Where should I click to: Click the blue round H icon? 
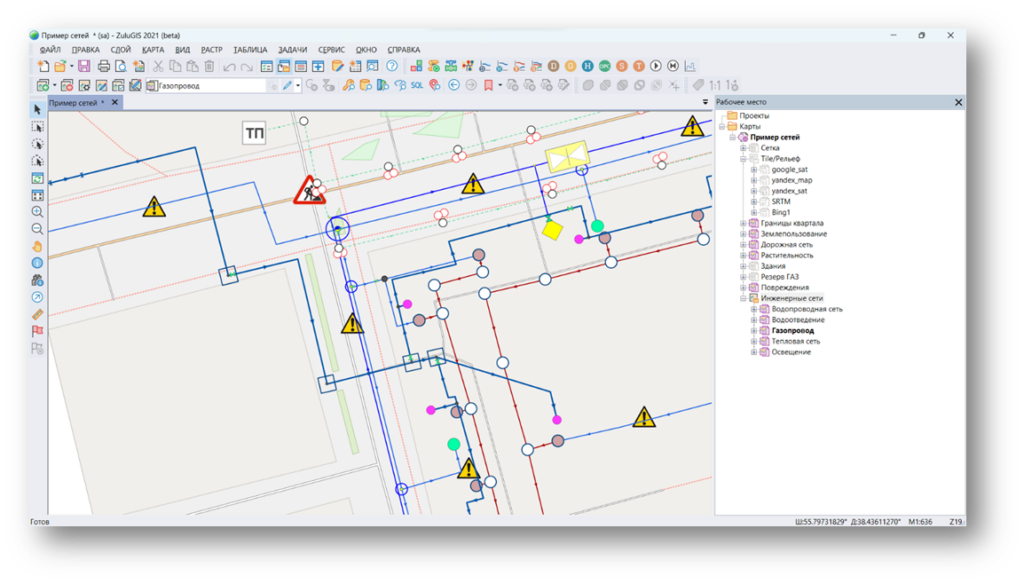tap(588, 66)
